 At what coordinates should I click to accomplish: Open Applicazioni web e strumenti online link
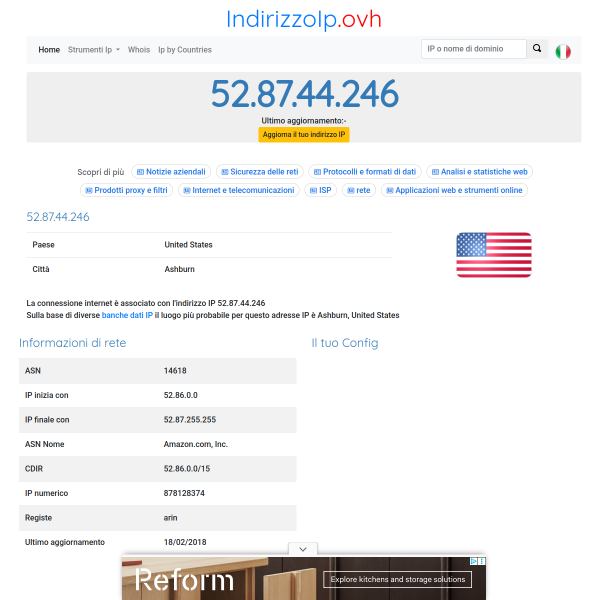[x=454, y=190]
